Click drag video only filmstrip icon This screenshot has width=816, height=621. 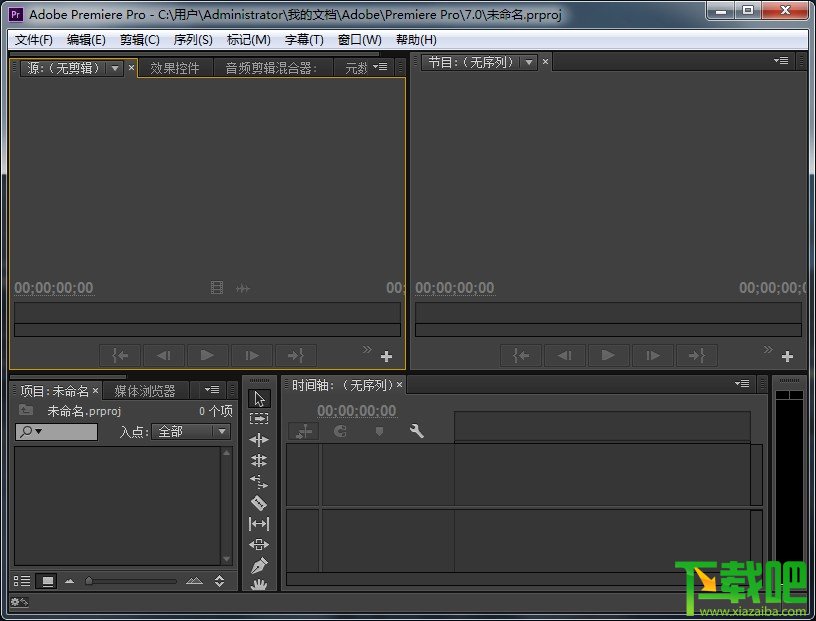tap(217, 287)
